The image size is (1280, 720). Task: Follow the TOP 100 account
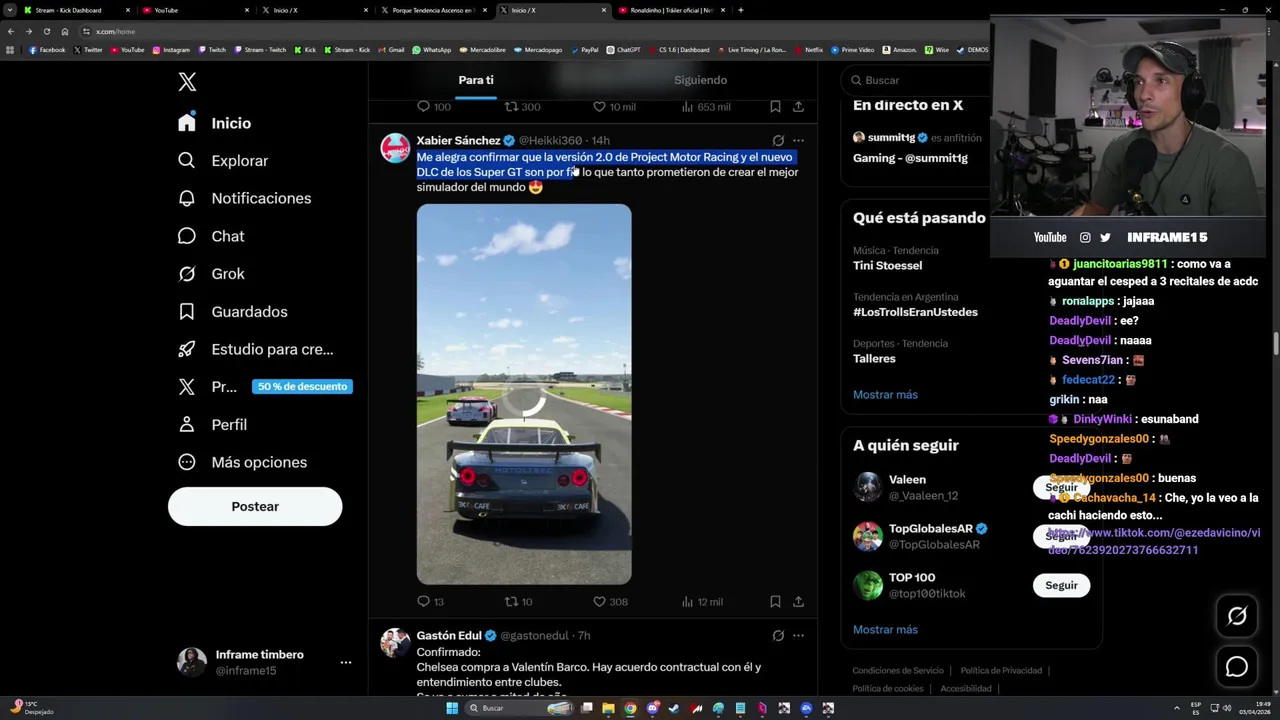[x=1061, y=586]
